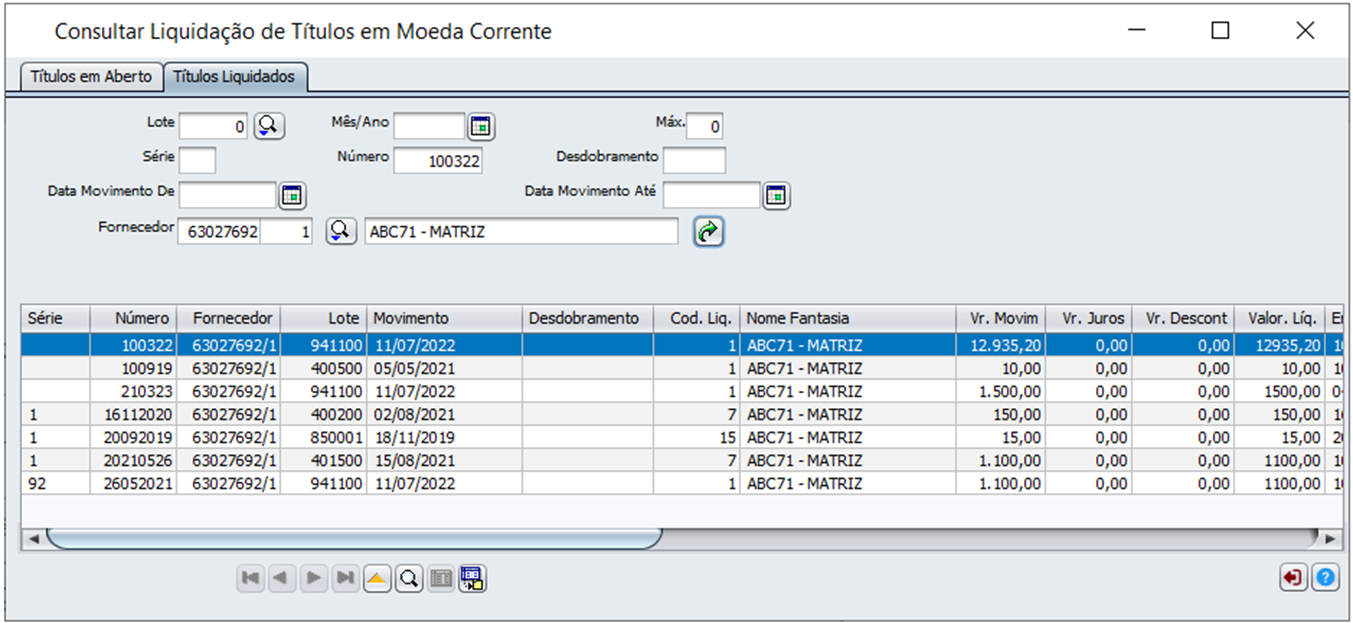
Task: Click the magnifier search button in bottom toolbar
Action: tap(409, 578)
